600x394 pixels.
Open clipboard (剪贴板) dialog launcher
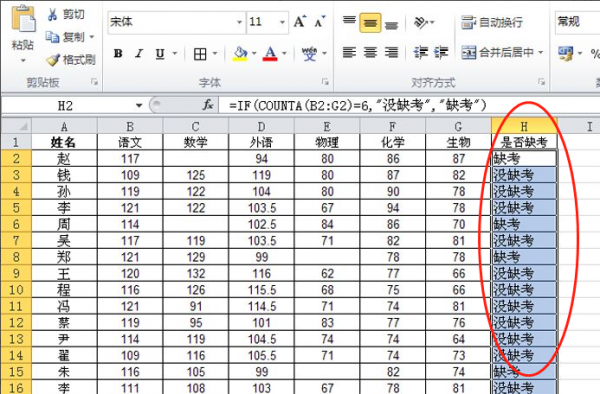tap(94, 81)
